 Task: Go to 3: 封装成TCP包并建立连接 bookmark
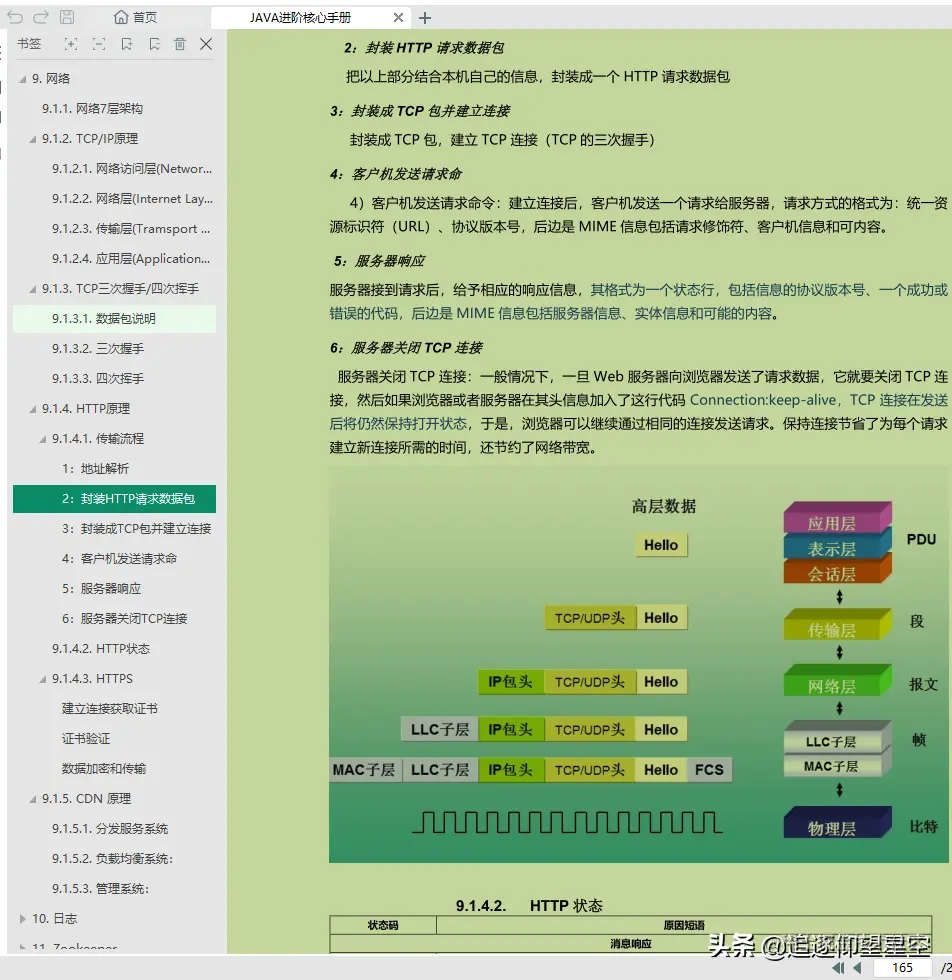(136, 529)
